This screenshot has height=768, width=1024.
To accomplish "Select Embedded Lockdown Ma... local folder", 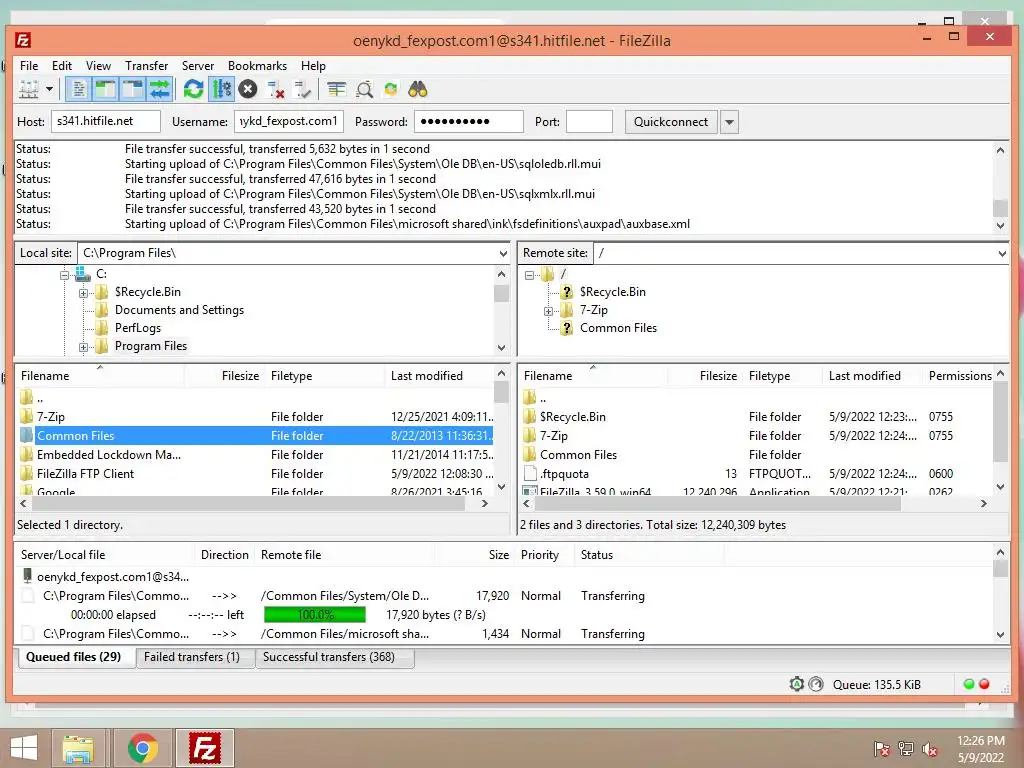I will point(108,455).
